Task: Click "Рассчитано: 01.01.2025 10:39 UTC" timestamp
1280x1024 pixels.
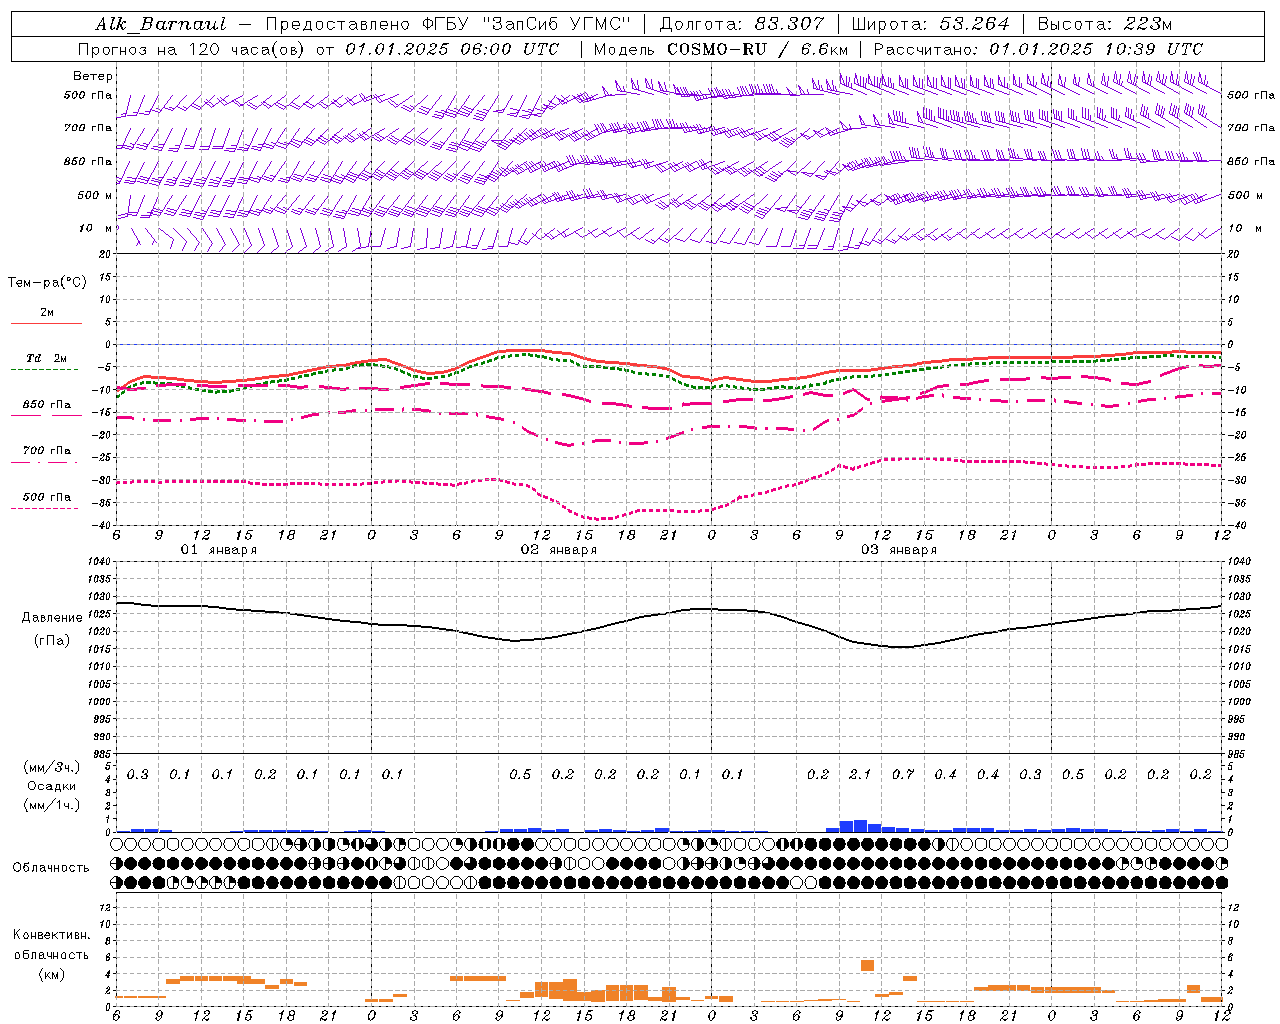Action: click(x=1038, y=49)
